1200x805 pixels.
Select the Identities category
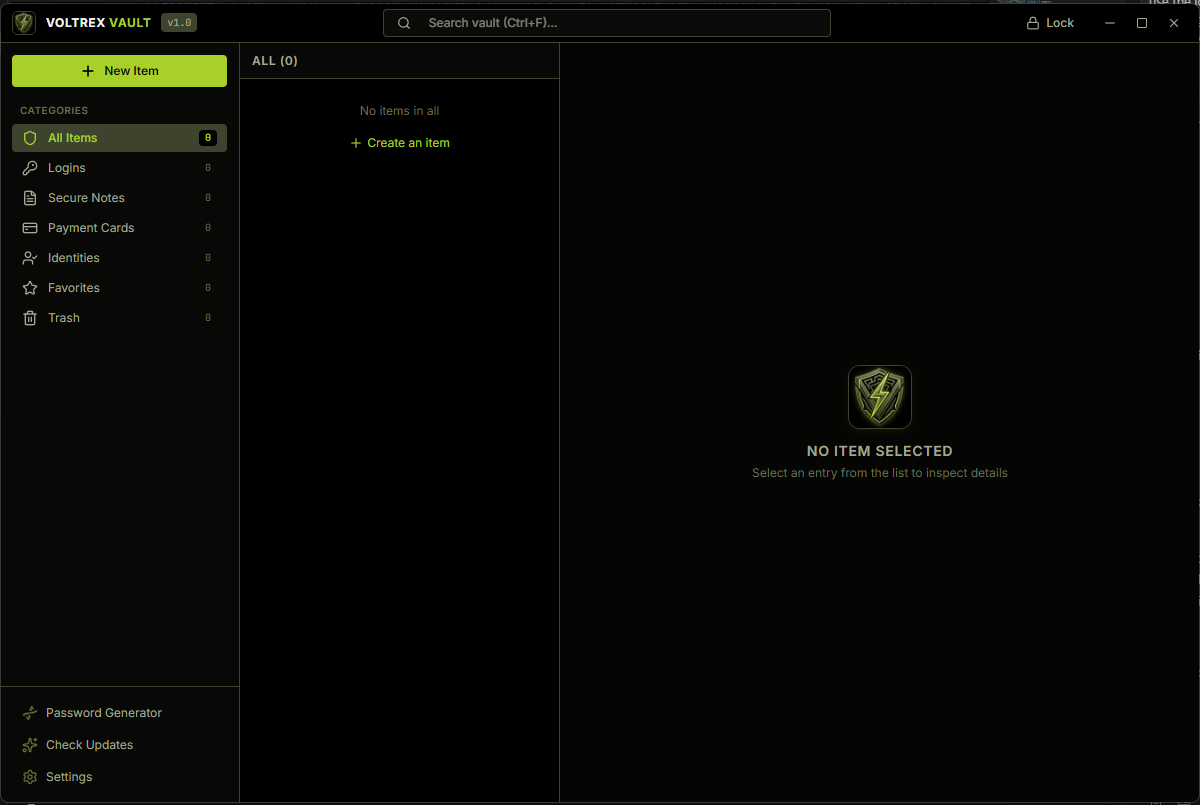tap(119, 258)
